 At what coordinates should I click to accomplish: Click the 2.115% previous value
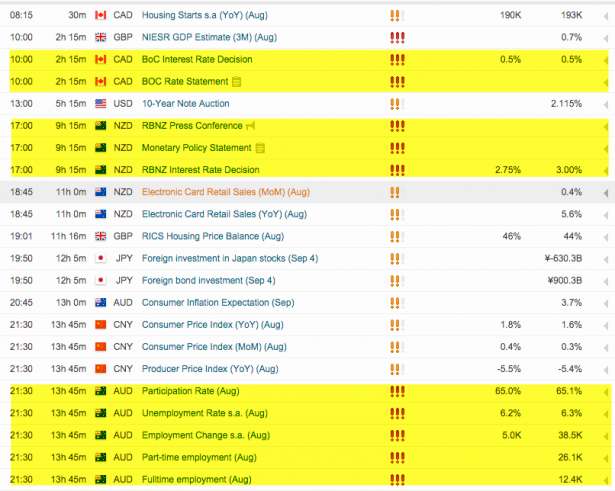(566, 104)
